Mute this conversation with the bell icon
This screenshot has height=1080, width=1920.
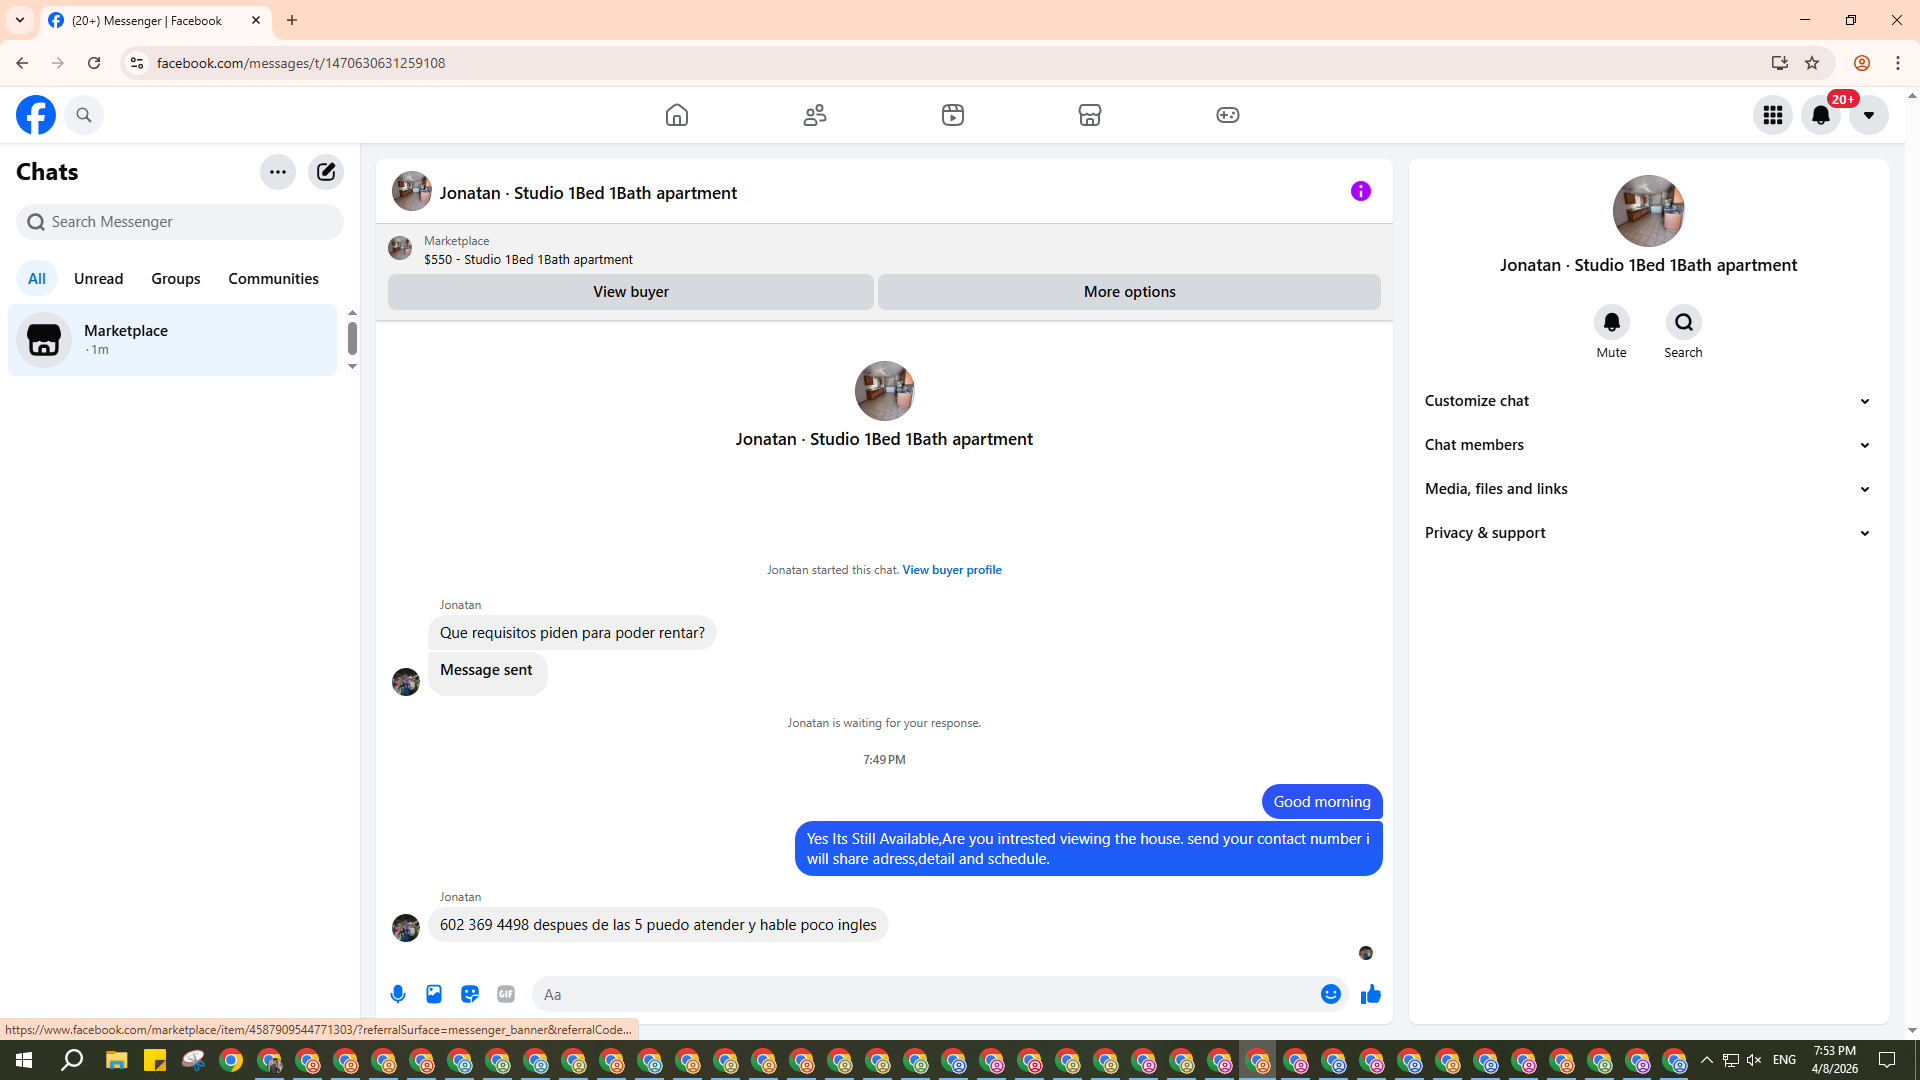[1611, 322]
